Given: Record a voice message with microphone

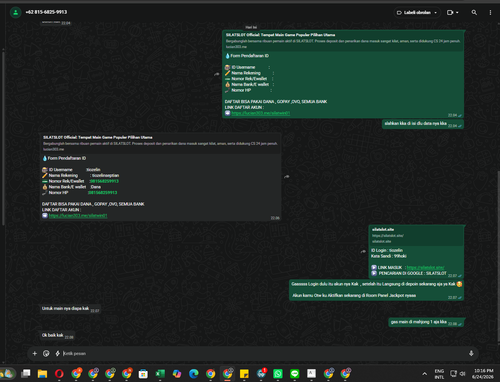Looking at the screenshot, I should (471, 353).
